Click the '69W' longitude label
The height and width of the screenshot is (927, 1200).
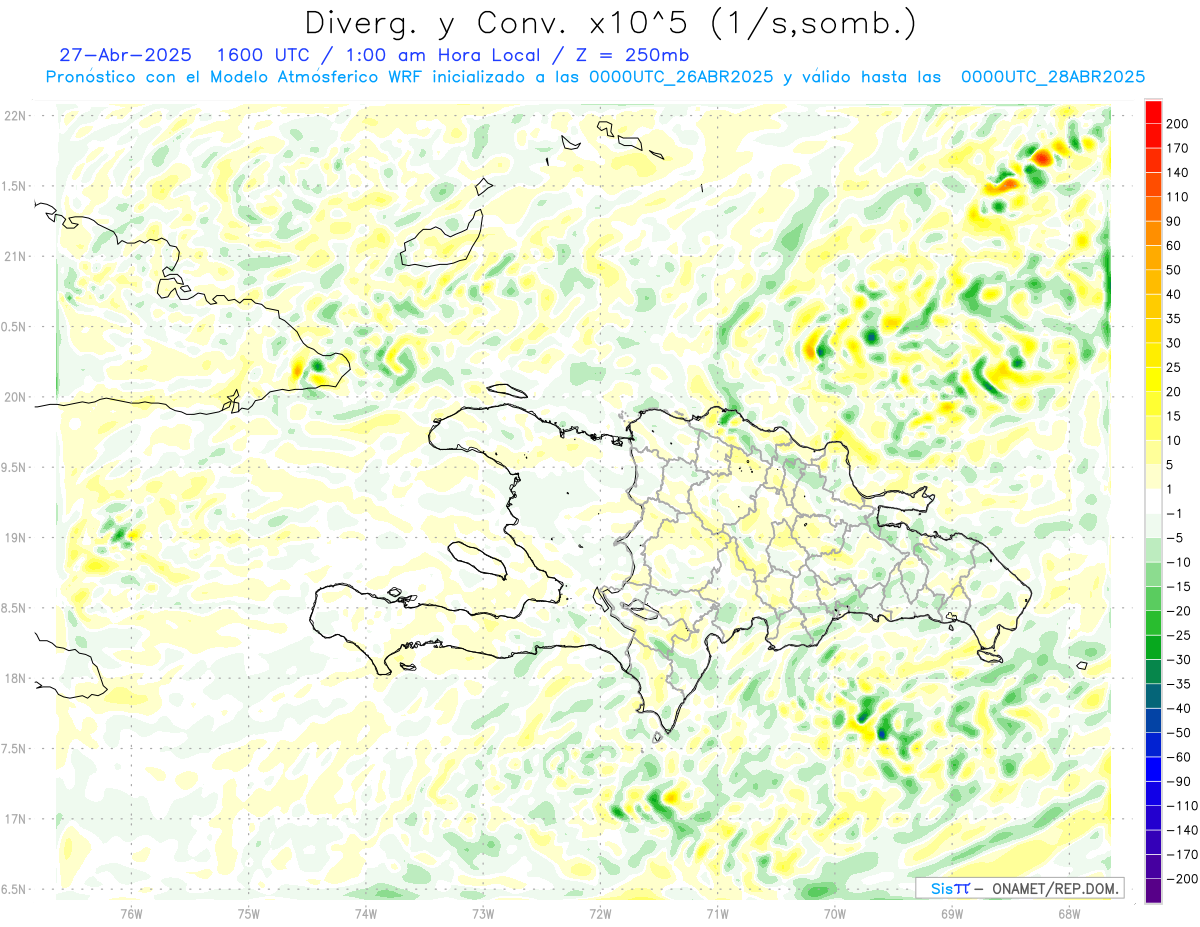952,913
